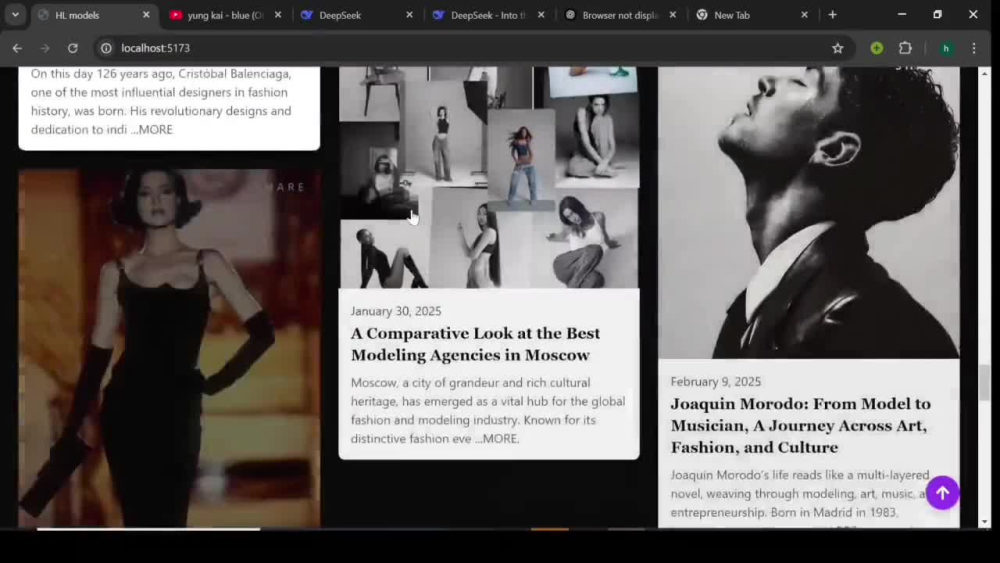Screen dimensions: 1000x563
Task: Click the model collage thumbnail image
Action: point(489,177)
